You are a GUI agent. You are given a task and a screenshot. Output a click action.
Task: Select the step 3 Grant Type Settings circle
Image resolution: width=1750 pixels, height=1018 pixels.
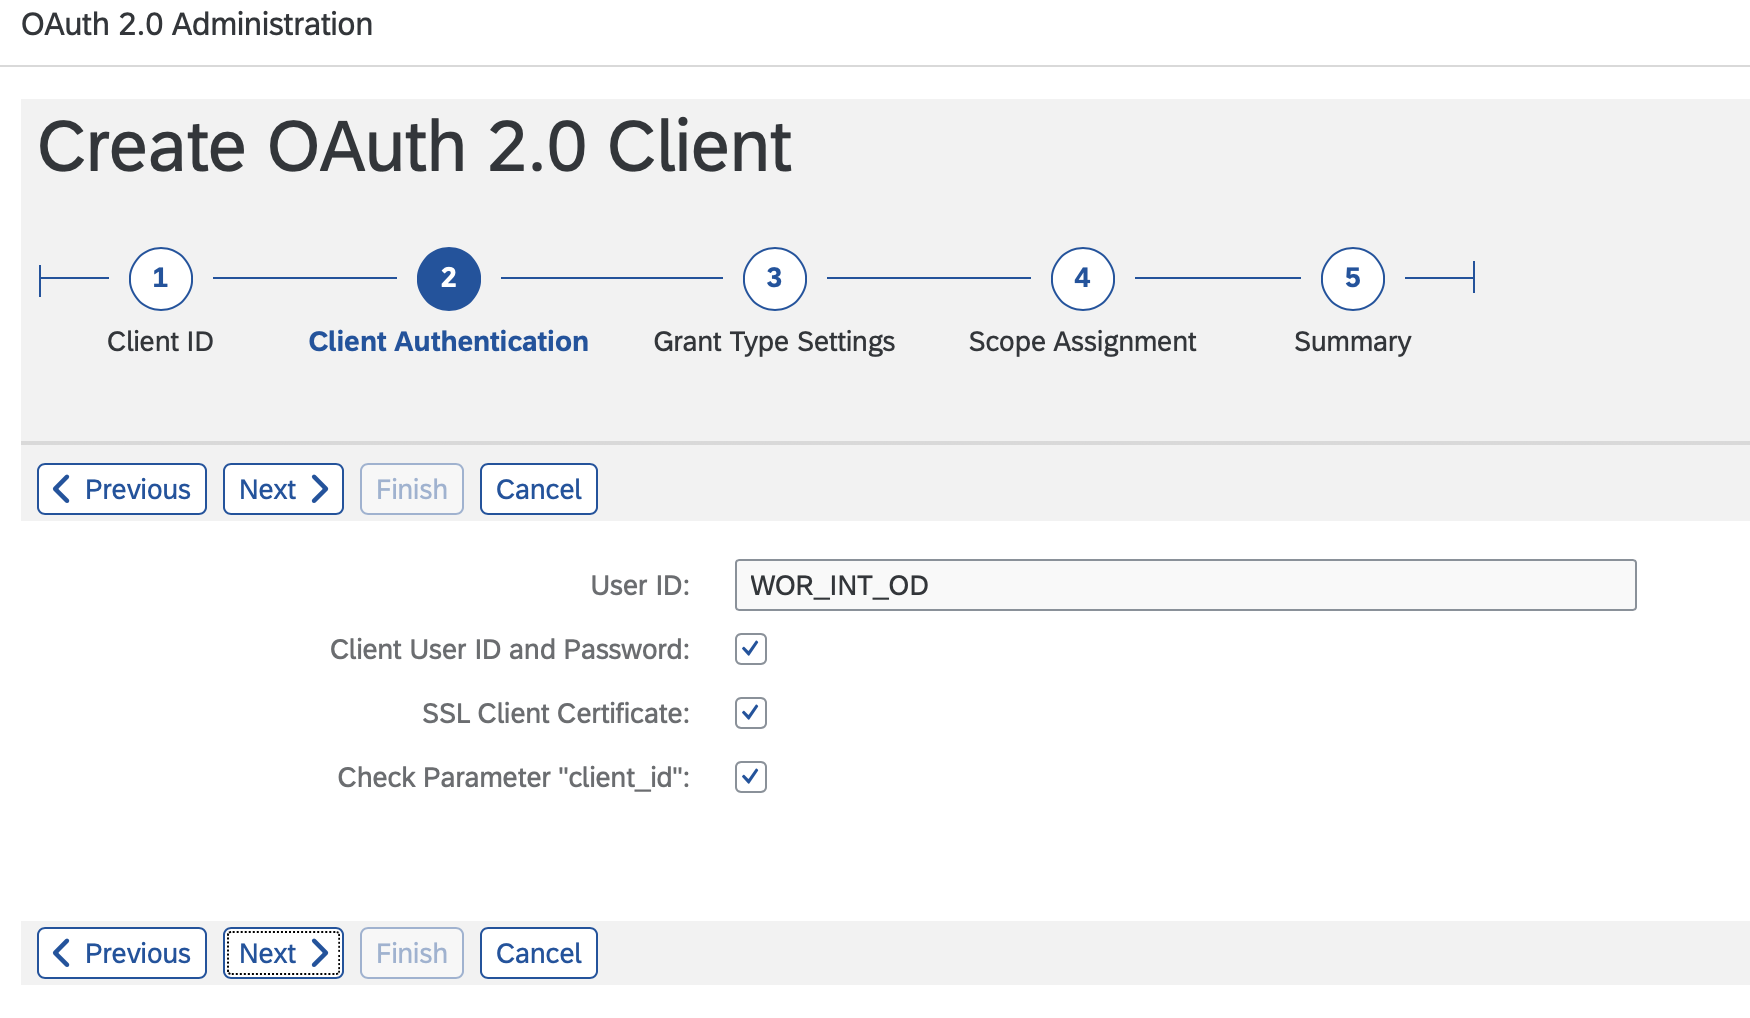(x=774, y=279)
